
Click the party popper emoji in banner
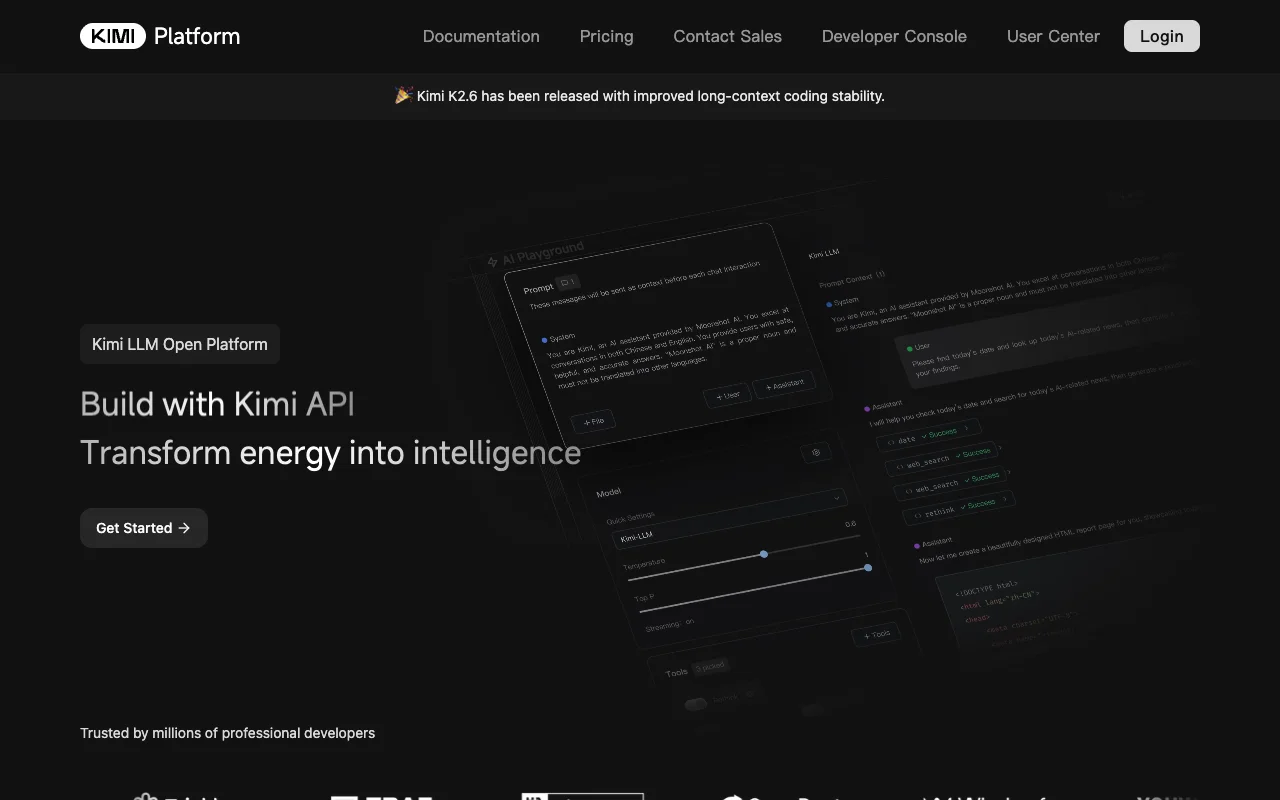click(x=404, y=96)
